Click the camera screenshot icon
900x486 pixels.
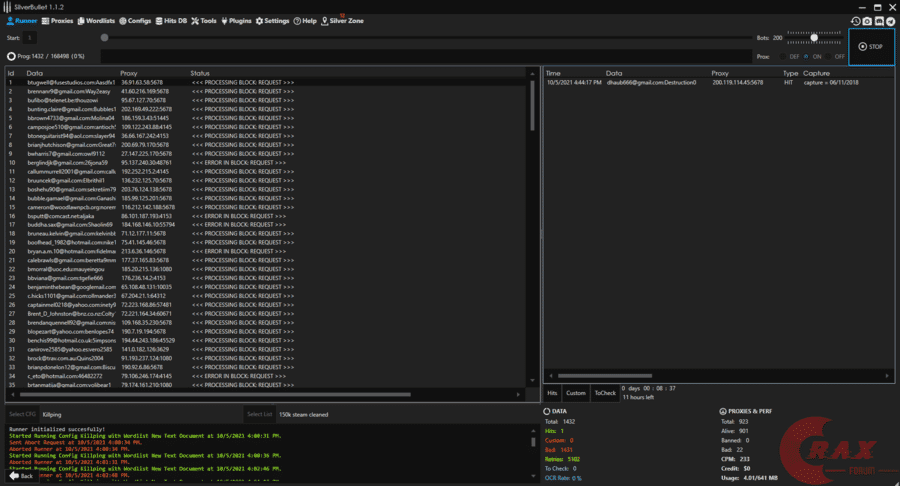click(868, 21)
